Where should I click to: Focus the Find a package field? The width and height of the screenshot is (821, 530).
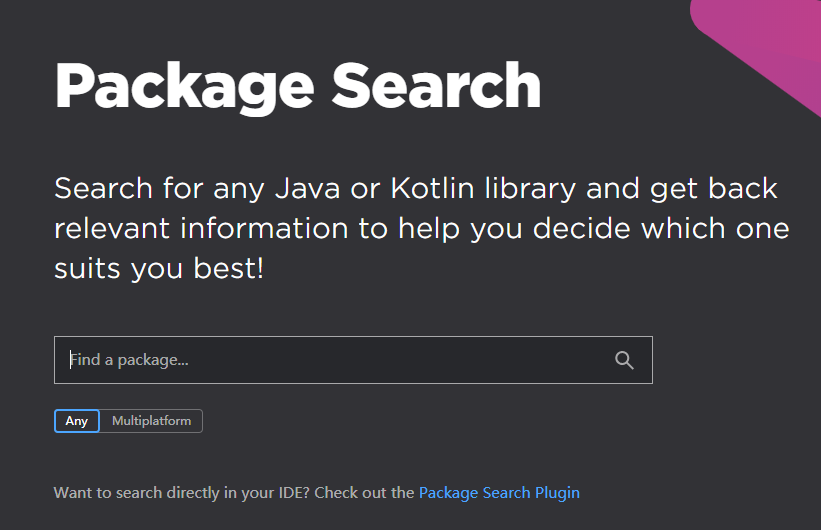(330, 360)
